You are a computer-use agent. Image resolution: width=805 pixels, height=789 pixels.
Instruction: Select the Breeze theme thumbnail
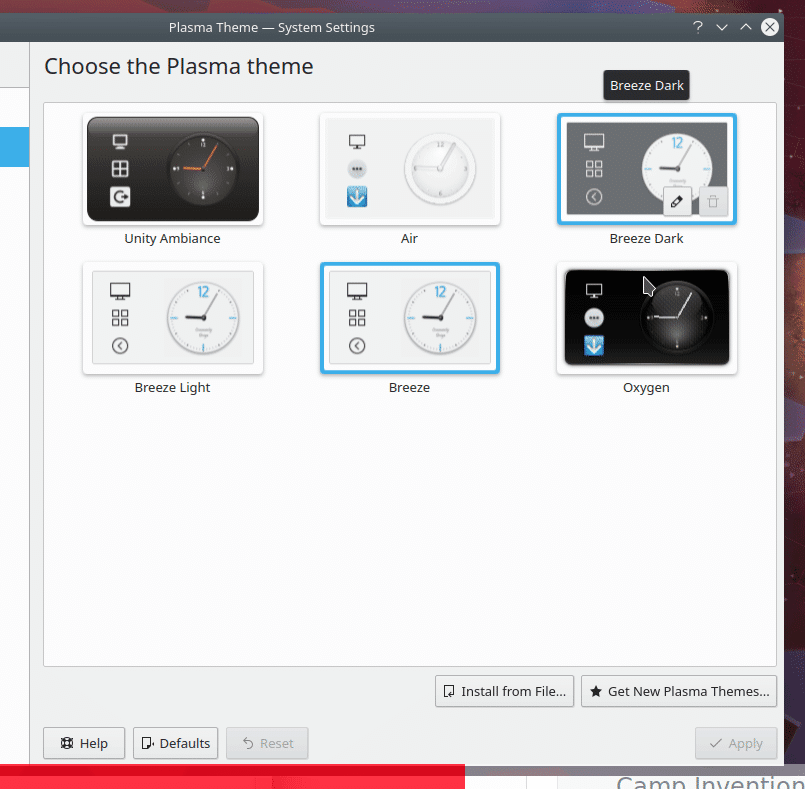pyautogui.click(x=409, y=318)
